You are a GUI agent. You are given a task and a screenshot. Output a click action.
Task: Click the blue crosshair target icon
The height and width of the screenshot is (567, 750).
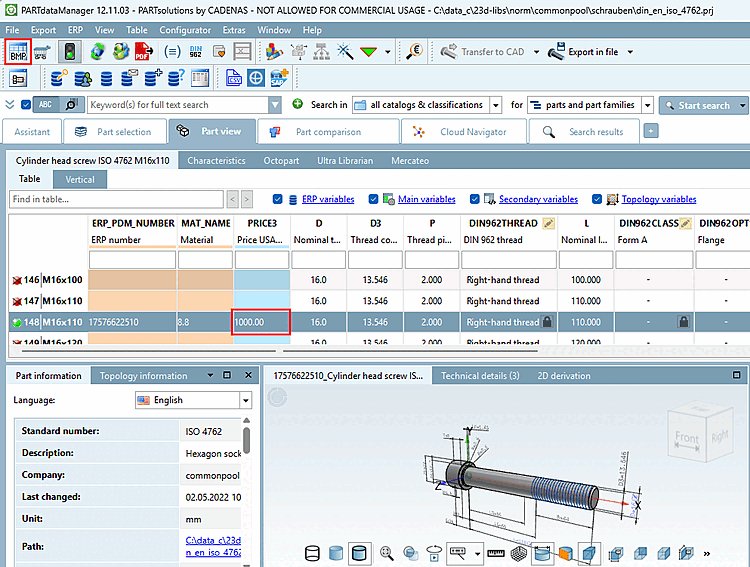[256, 78]
